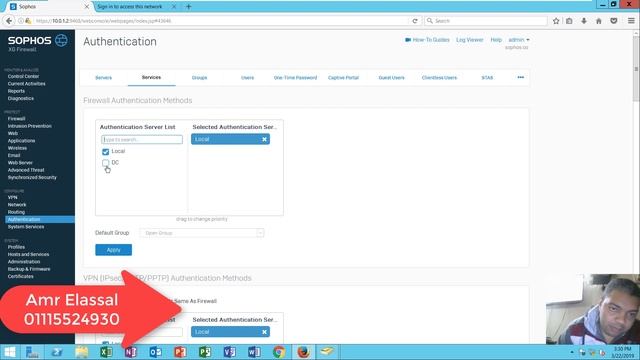640x360 pixels.
Task: Open Network in the sidebar
Action: coord(17,205)
